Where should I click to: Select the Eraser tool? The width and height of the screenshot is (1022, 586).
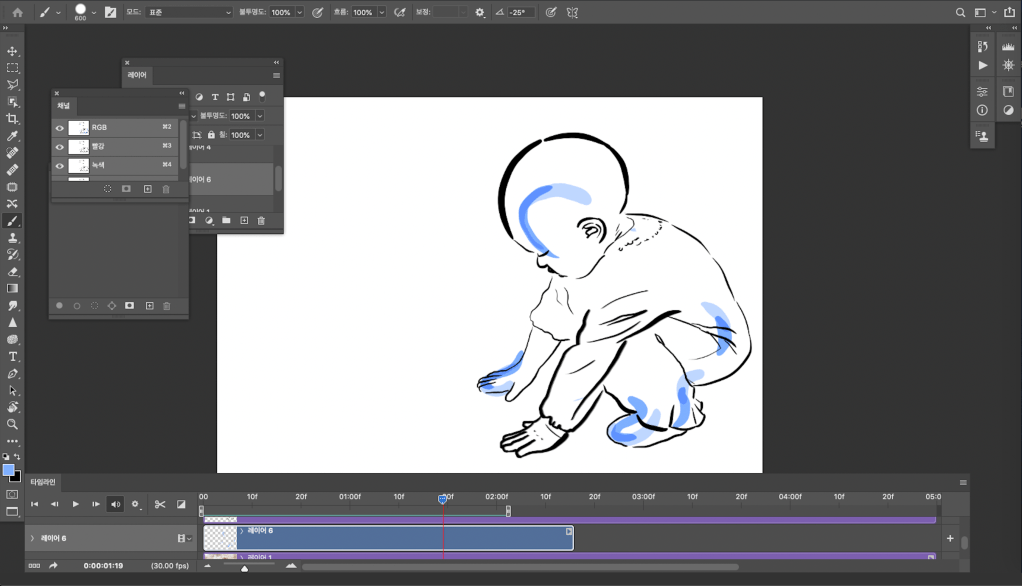12,272
